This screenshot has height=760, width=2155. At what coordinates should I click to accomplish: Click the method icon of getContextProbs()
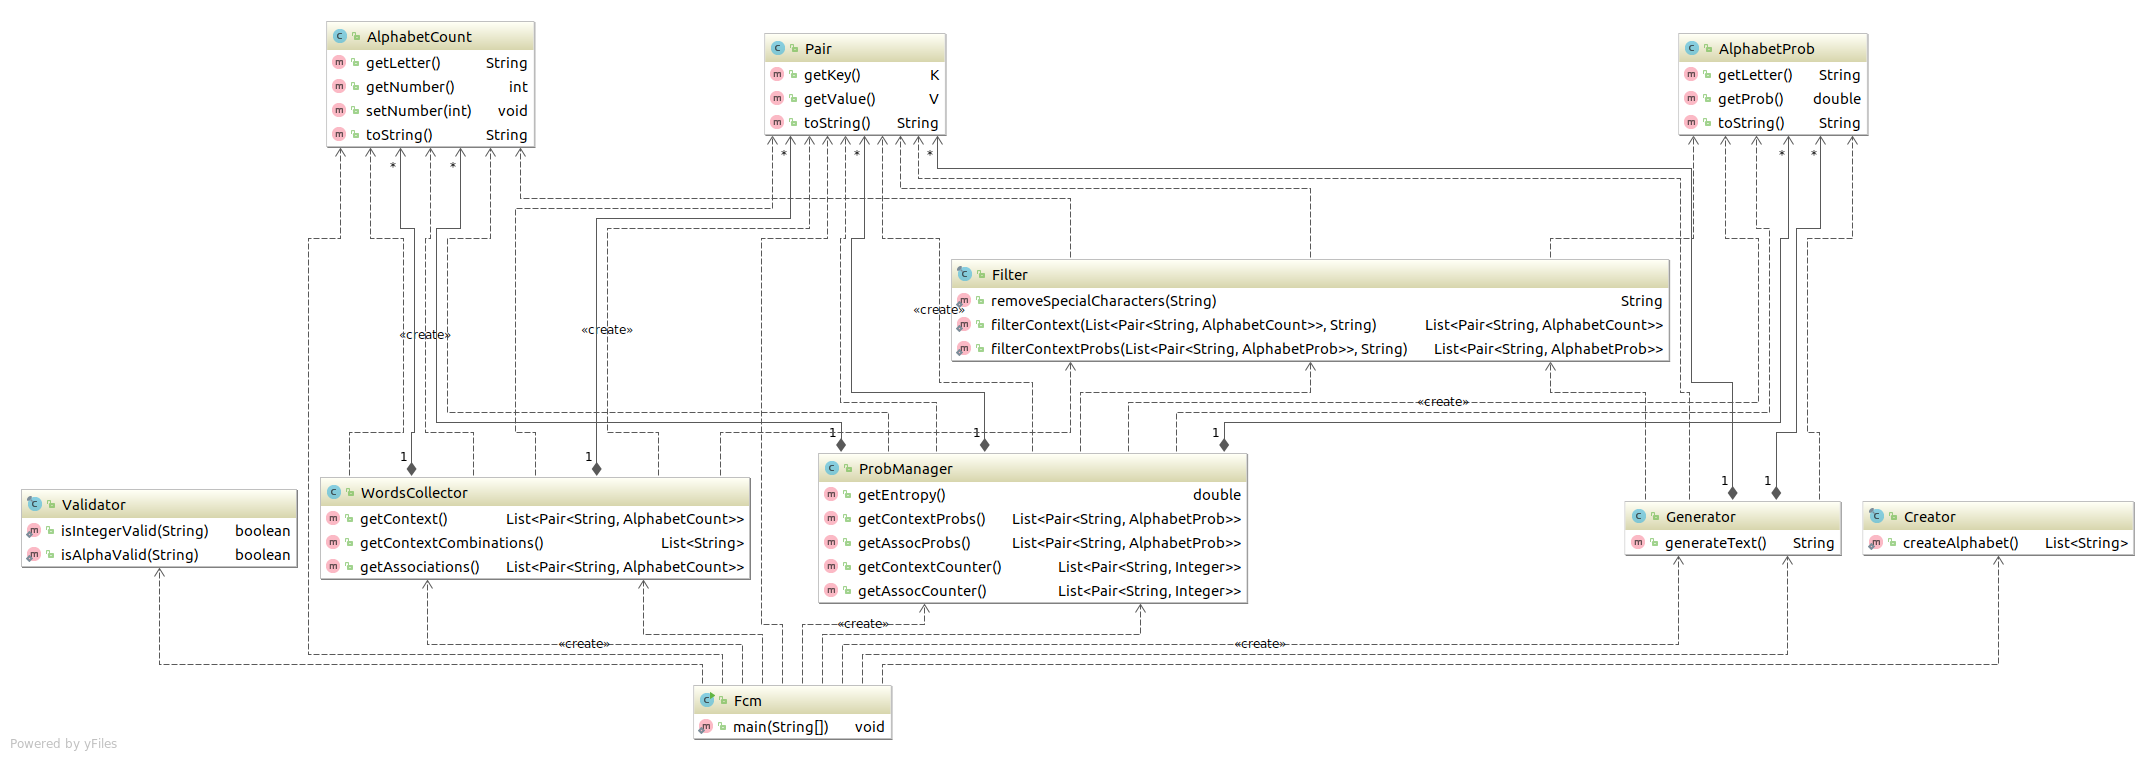coord(831,518)
